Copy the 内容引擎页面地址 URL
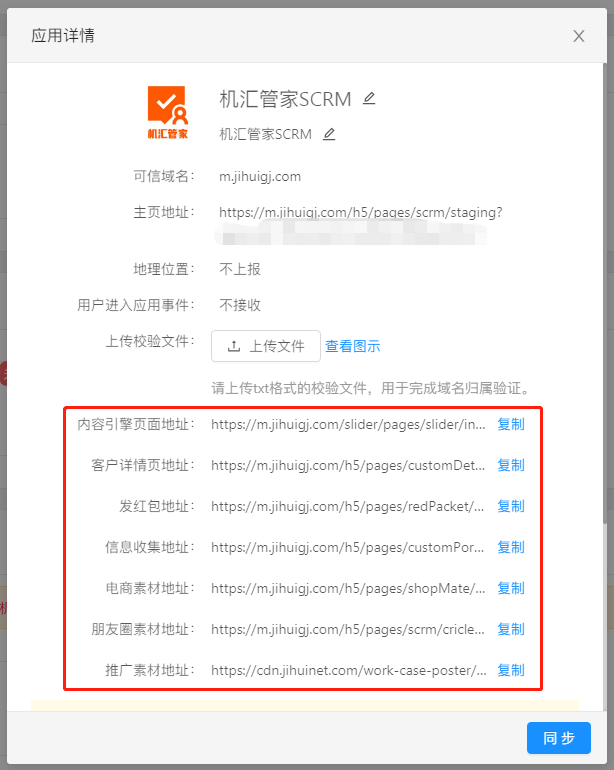 click(511, 424)
